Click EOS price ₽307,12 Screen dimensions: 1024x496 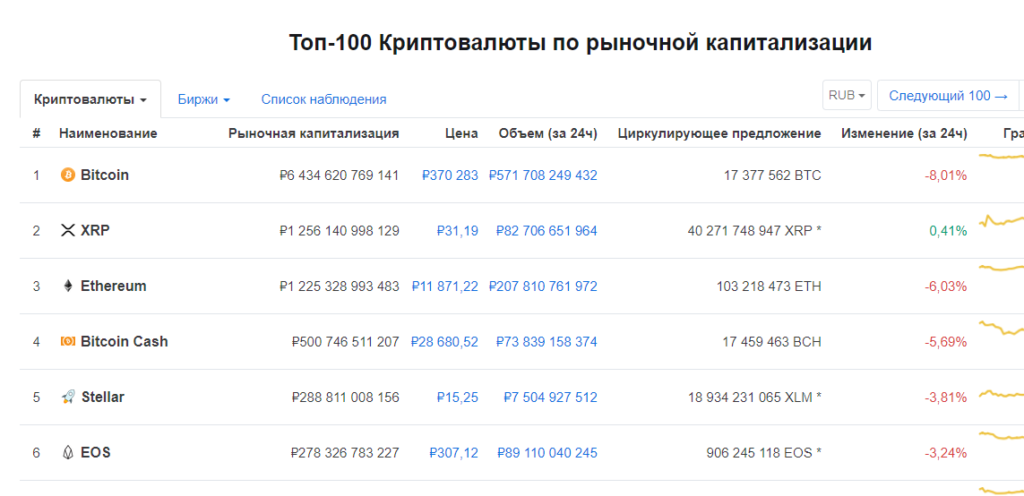tap(454, 453)
